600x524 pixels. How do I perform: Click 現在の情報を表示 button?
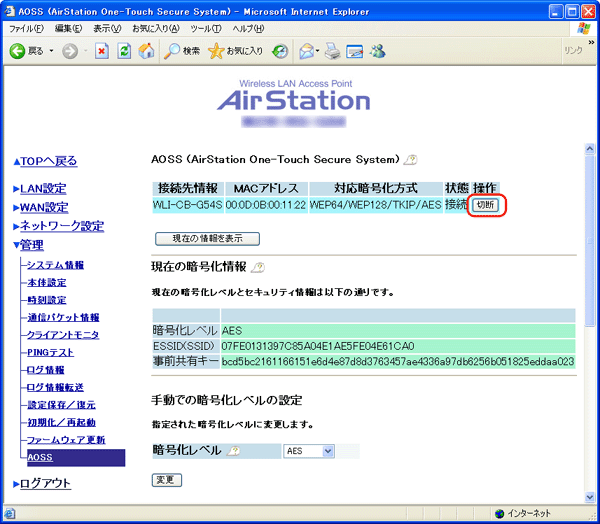(207, 238)
